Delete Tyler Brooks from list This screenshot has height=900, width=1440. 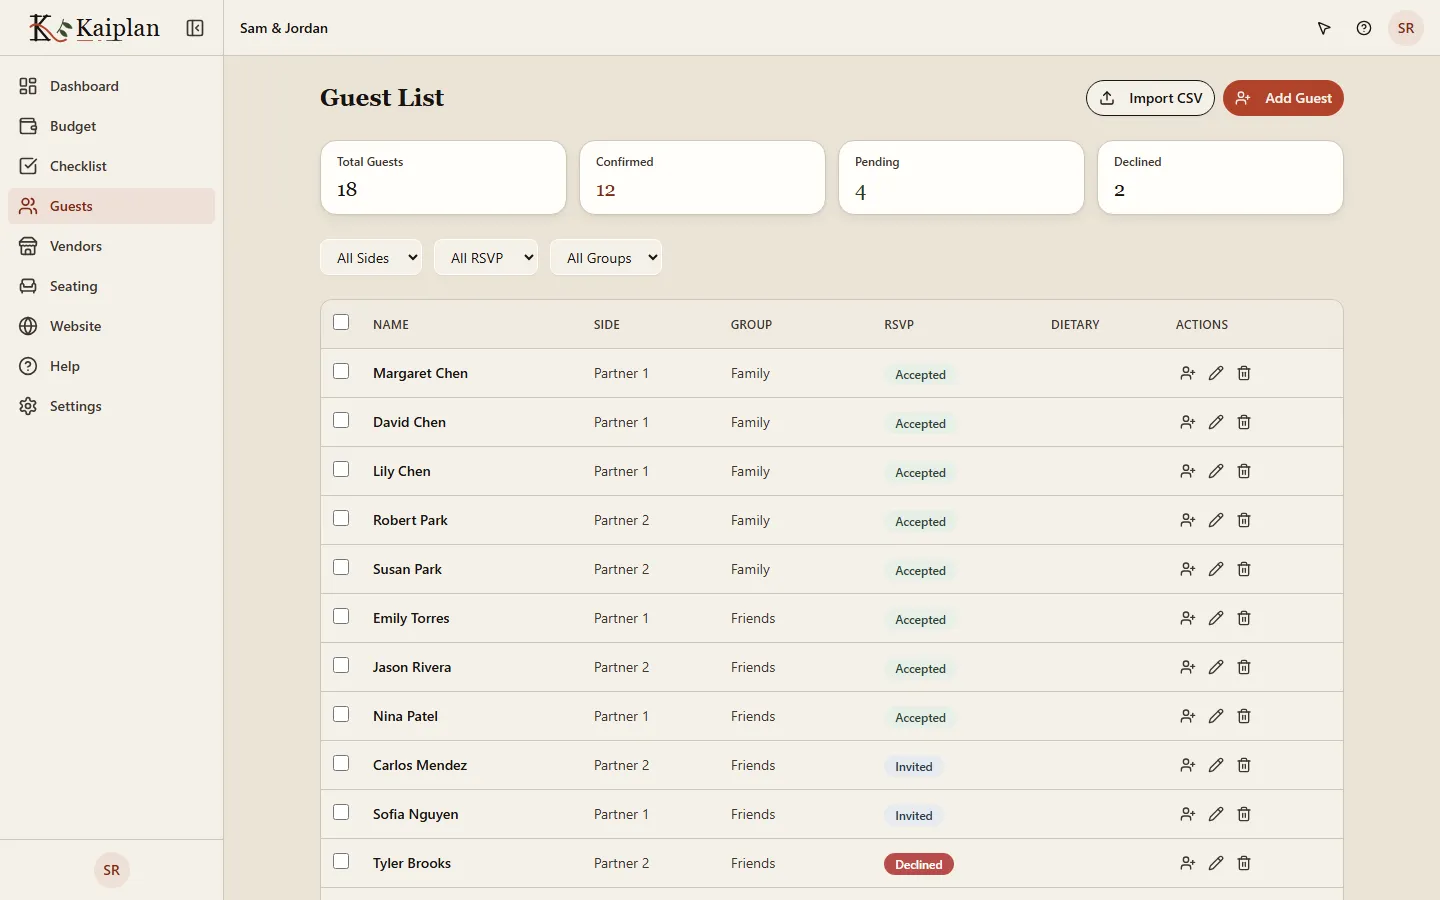[x=1244, y=863]
